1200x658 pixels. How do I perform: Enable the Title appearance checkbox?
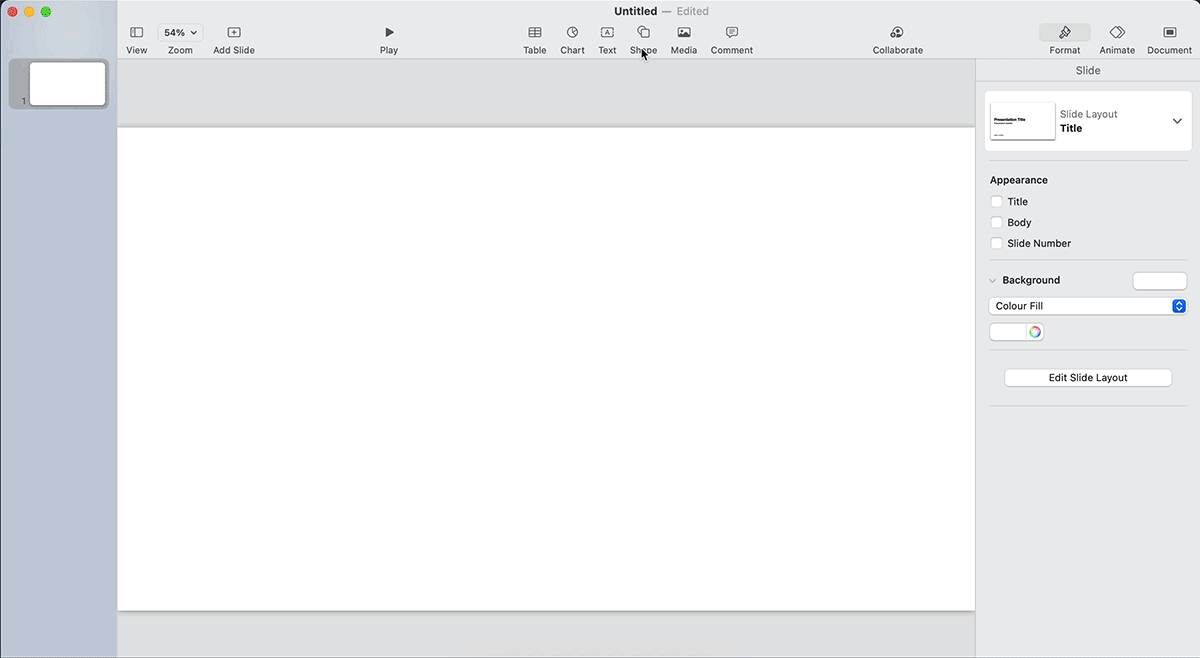tap(996, 201)
